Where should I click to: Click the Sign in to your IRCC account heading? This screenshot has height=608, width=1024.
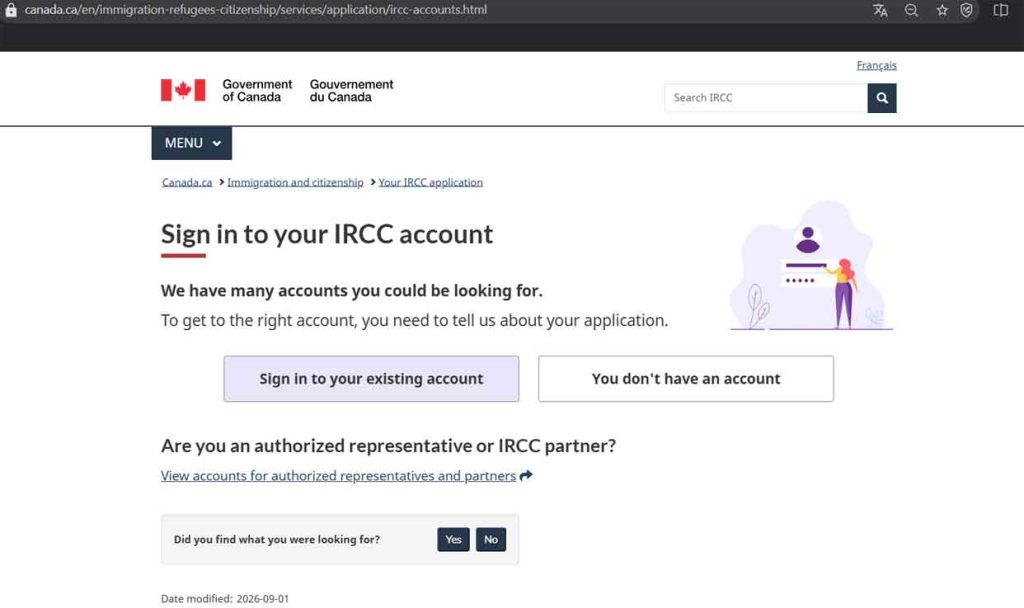[x=327, y=234]
